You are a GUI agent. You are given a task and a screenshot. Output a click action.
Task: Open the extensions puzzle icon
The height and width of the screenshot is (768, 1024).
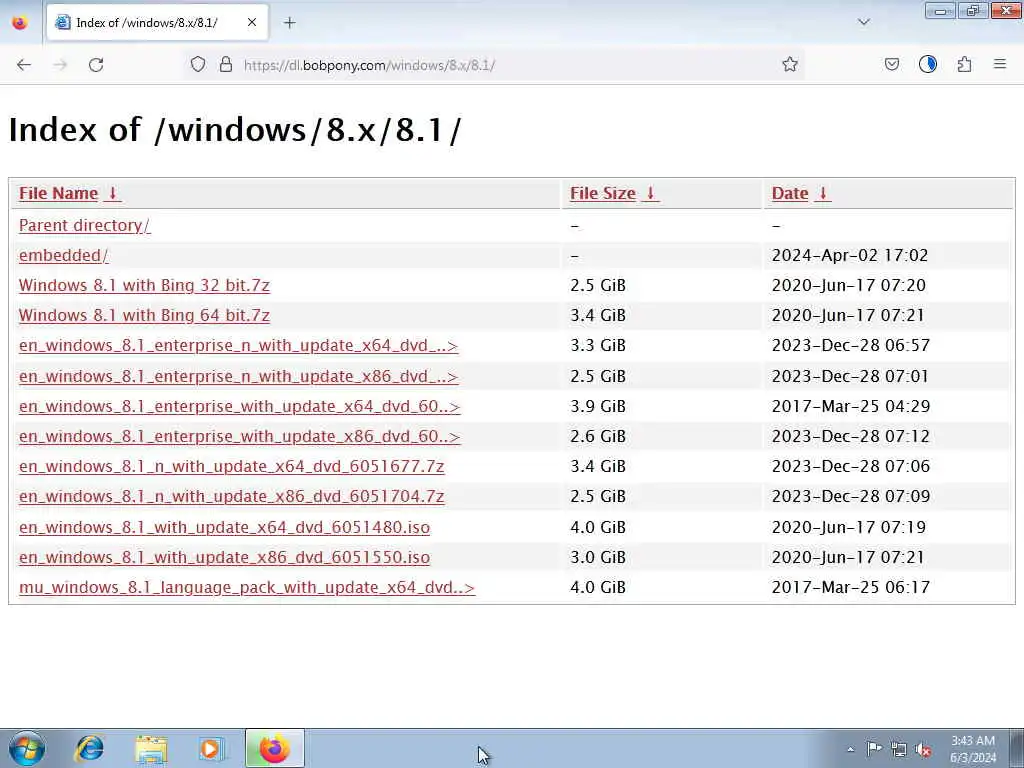964,64
